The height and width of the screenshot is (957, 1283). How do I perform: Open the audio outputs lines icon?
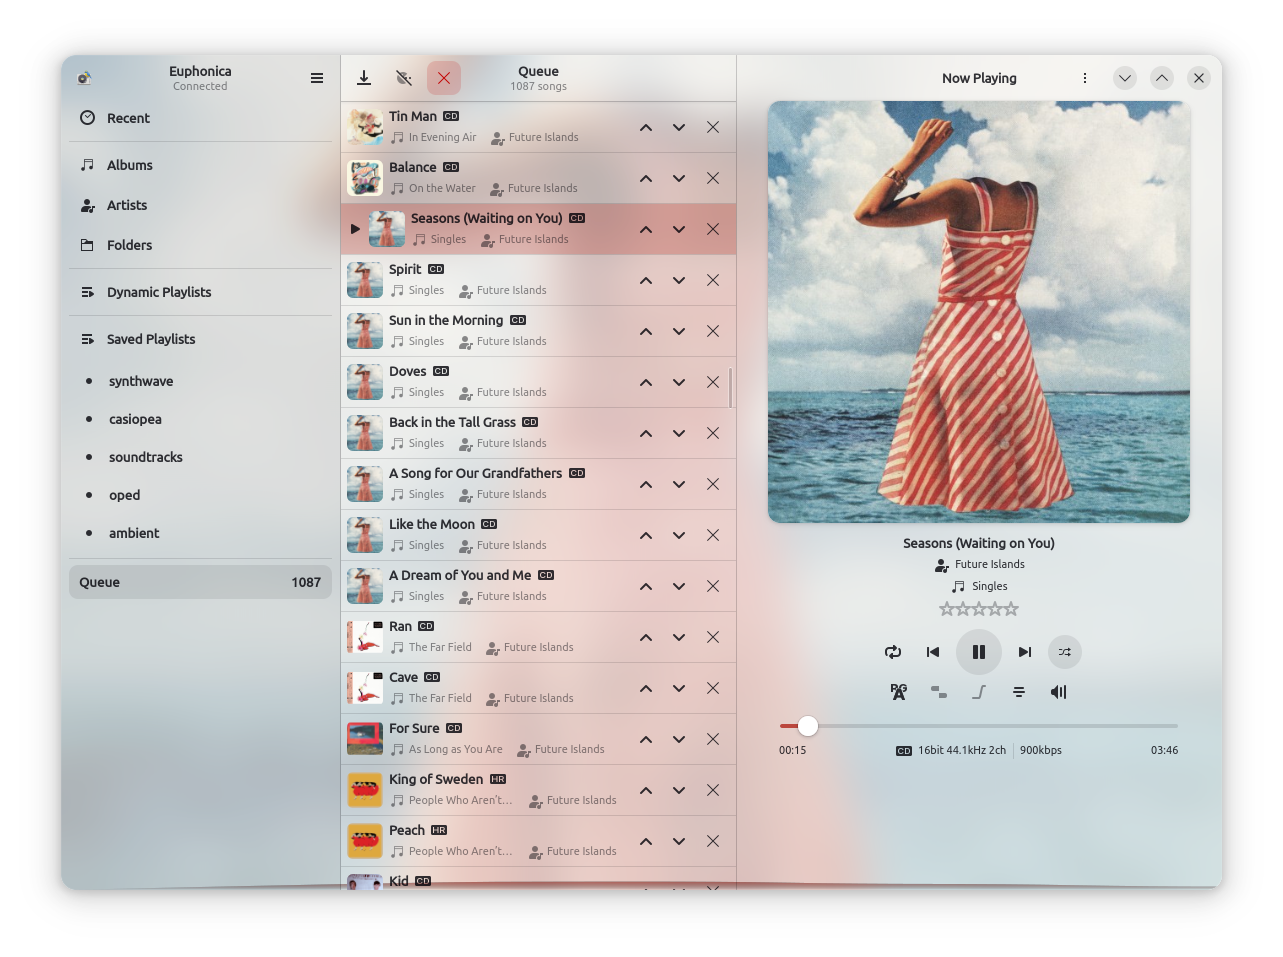point(1019,692)
